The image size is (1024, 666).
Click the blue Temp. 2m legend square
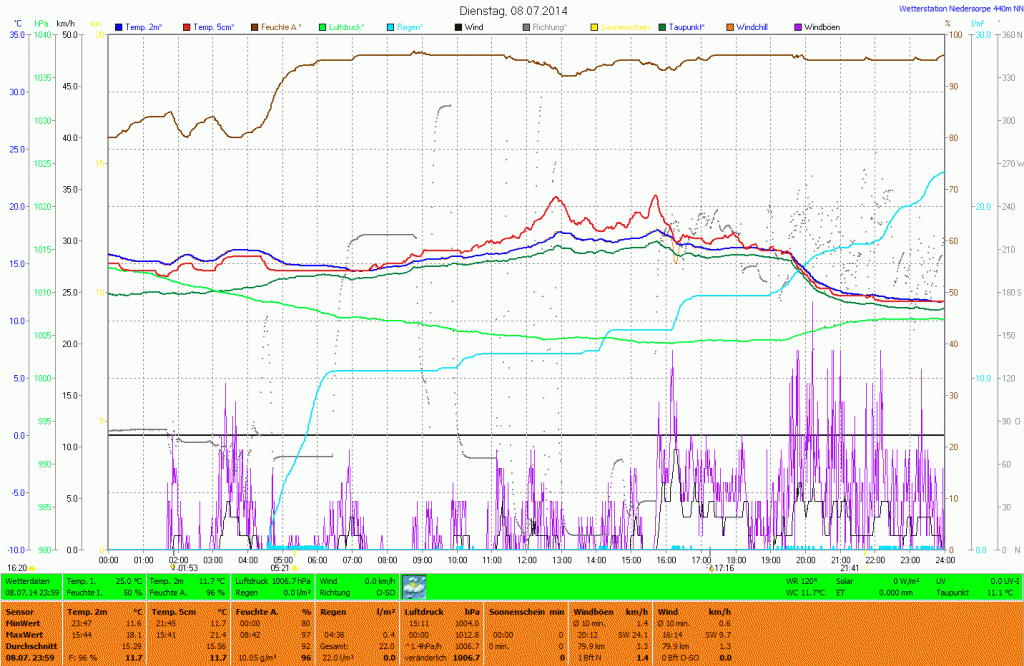tap(120, 26)
